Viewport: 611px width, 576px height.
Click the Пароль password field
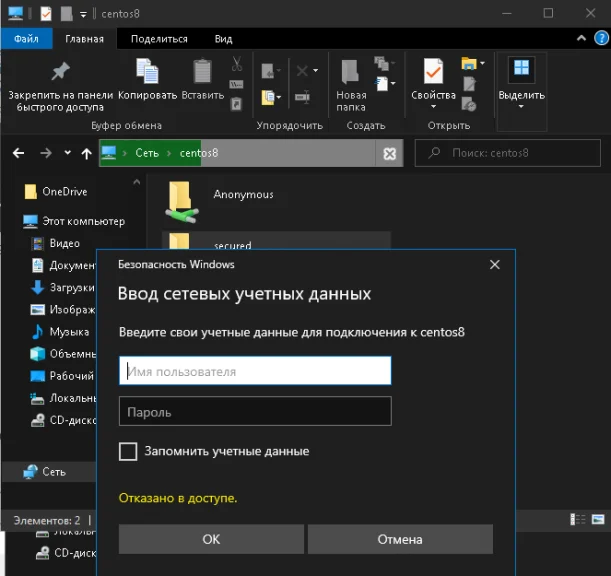[x=254, y=412]
